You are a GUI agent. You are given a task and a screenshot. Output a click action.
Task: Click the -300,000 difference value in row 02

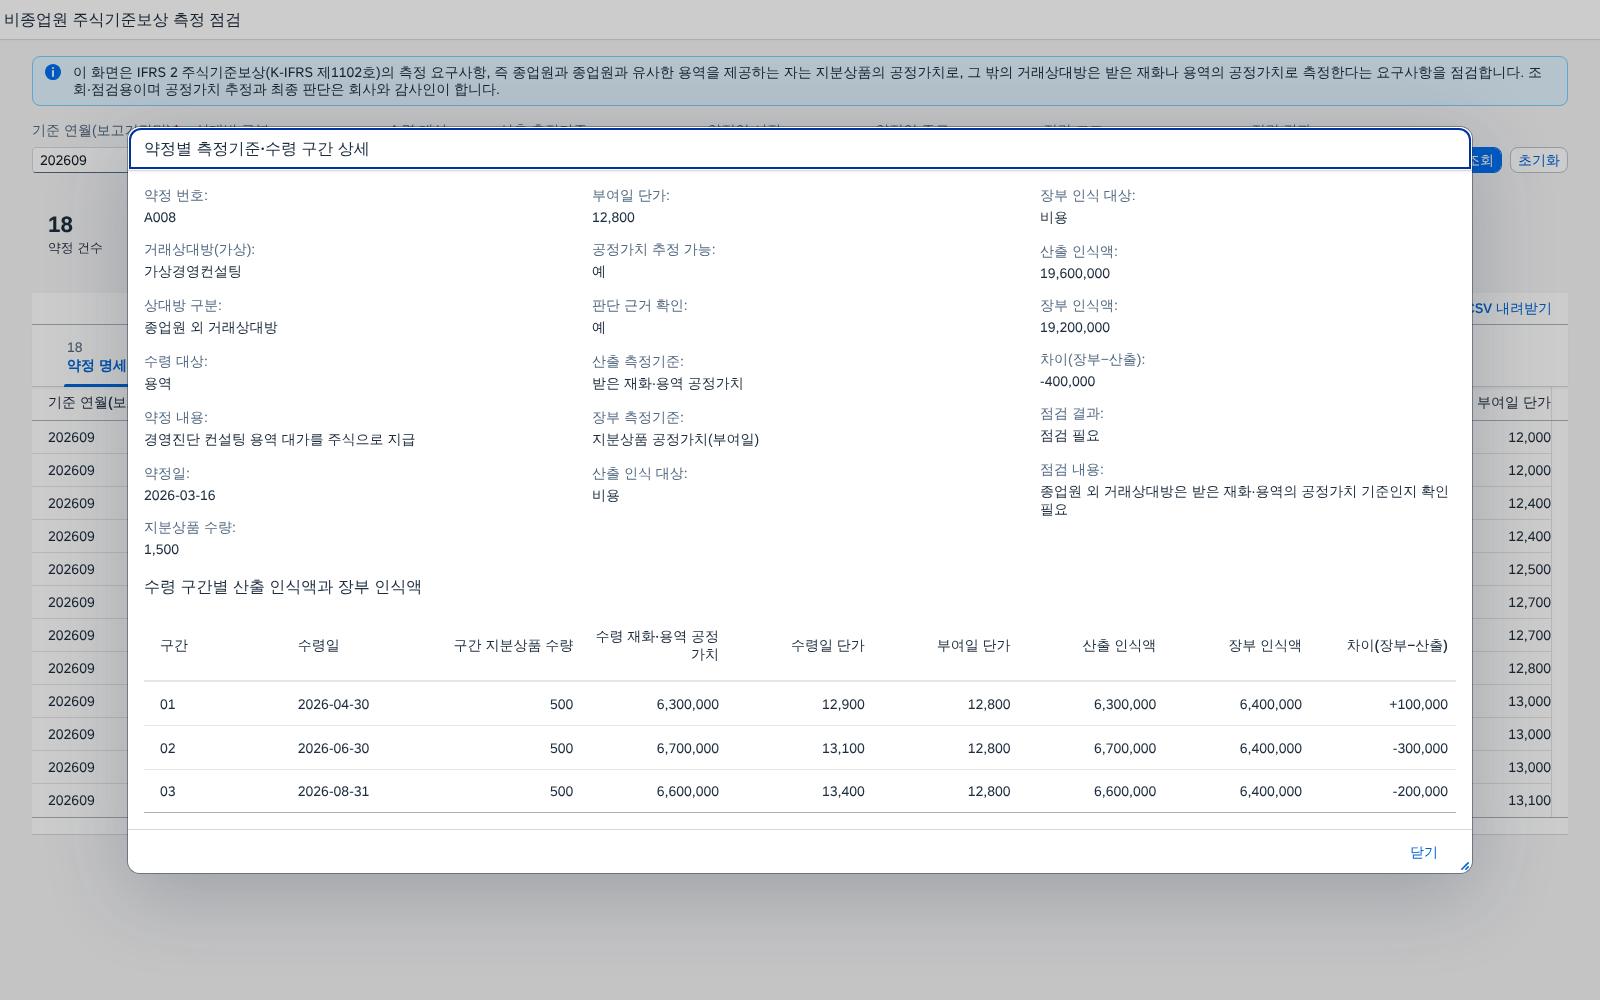pyautogui.click(x=1420, y=749)
